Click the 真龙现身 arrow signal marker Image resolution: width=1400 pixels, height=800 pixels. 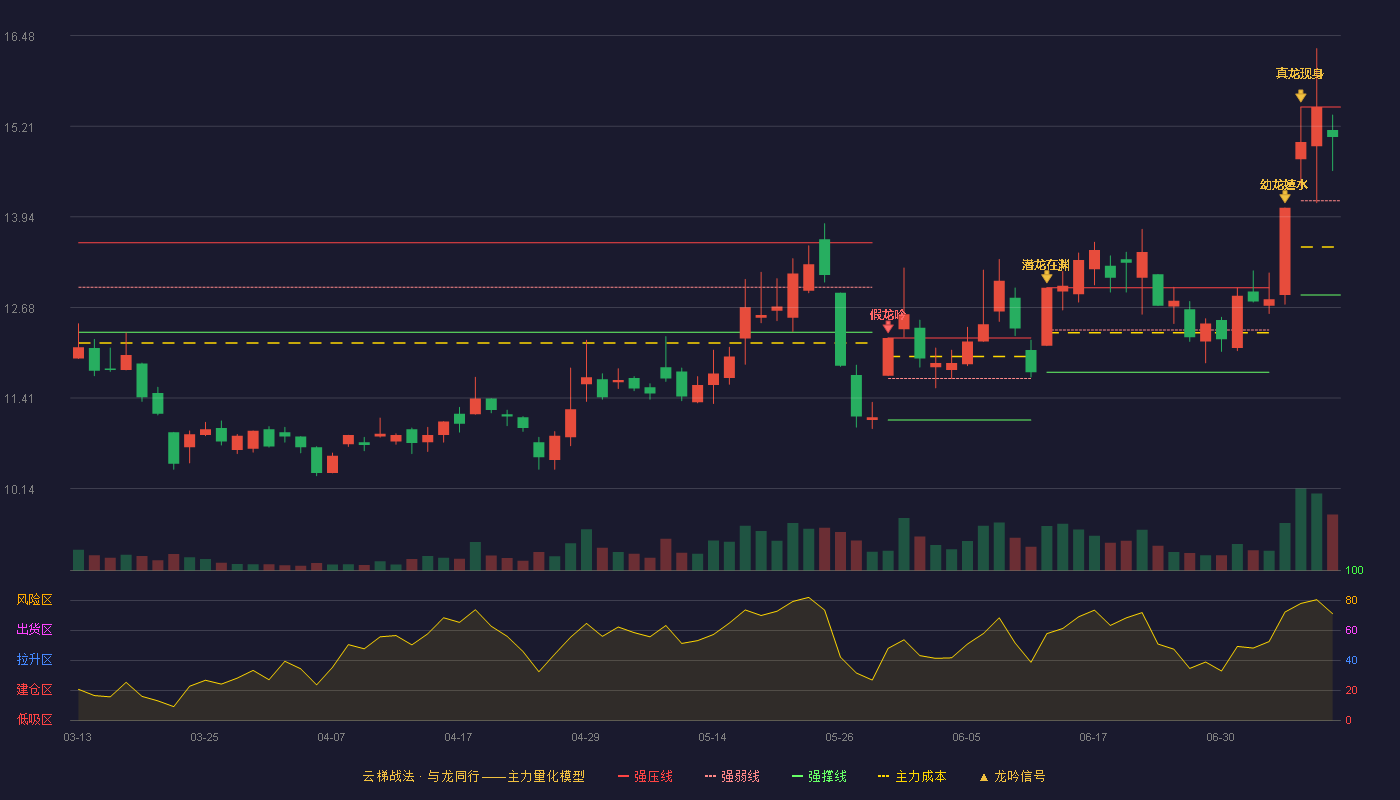(1301, 96)
